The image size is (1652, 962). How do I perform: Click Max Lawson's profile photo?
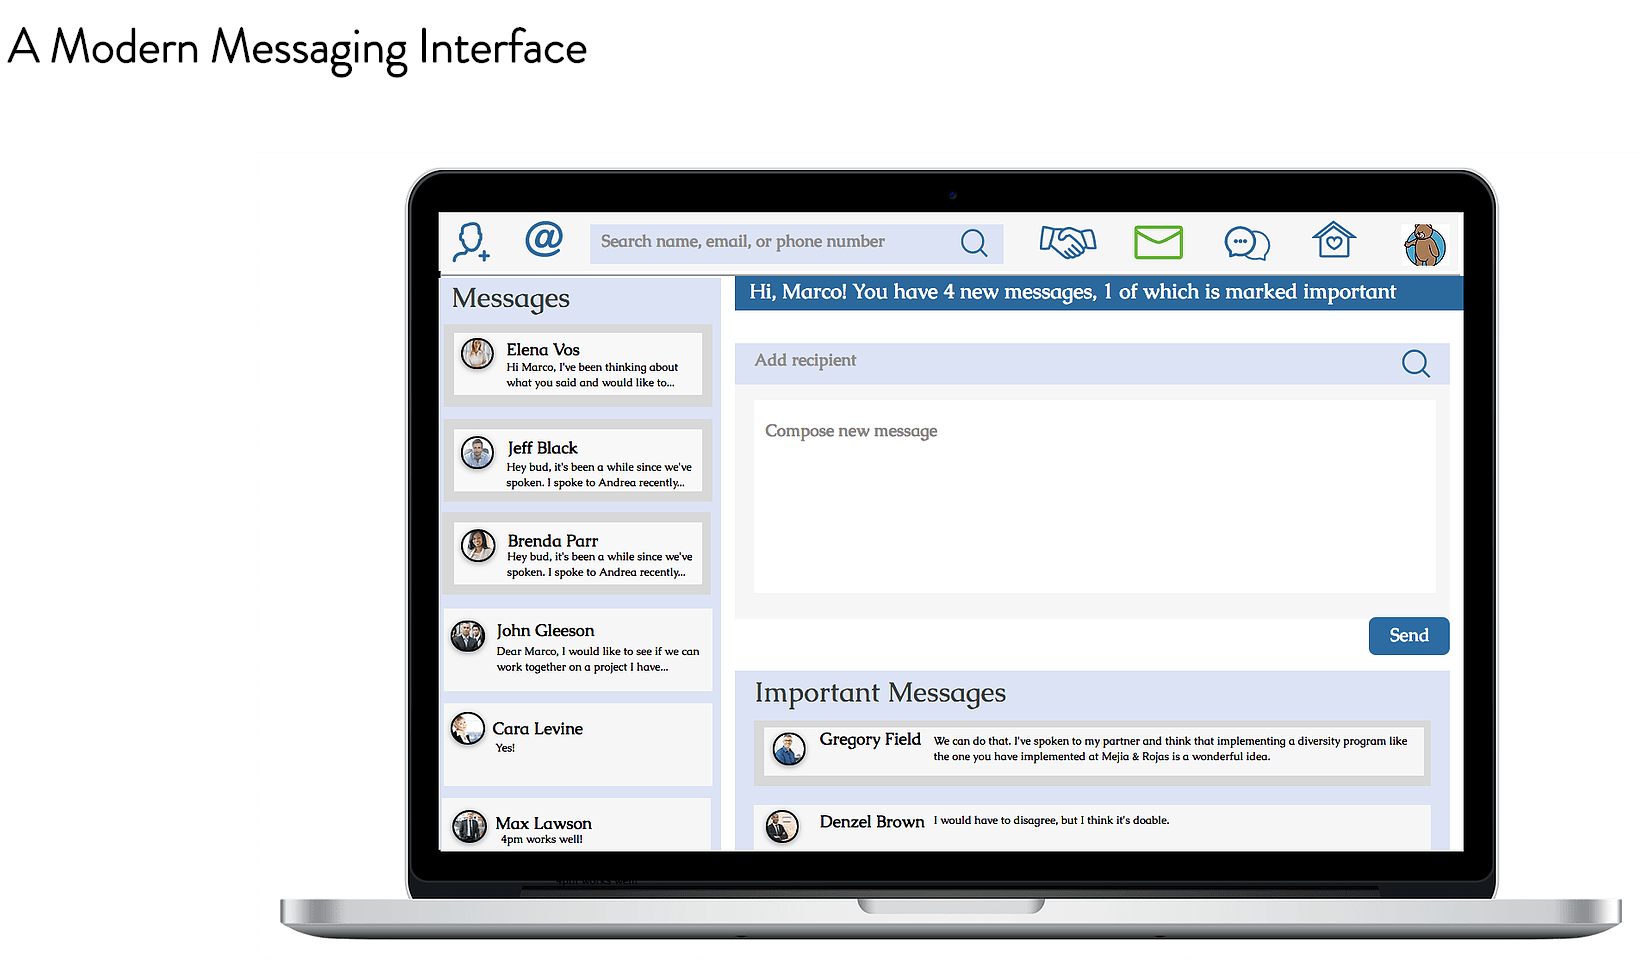coord(469,826)
